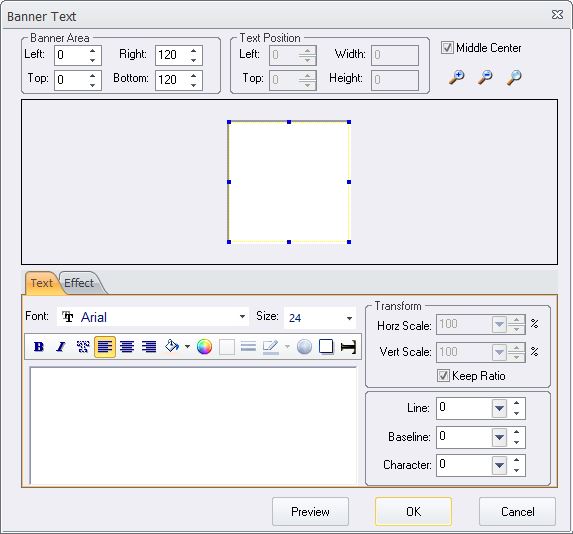Select the Text tab
573x534 pixels.
tap(41, 283)
